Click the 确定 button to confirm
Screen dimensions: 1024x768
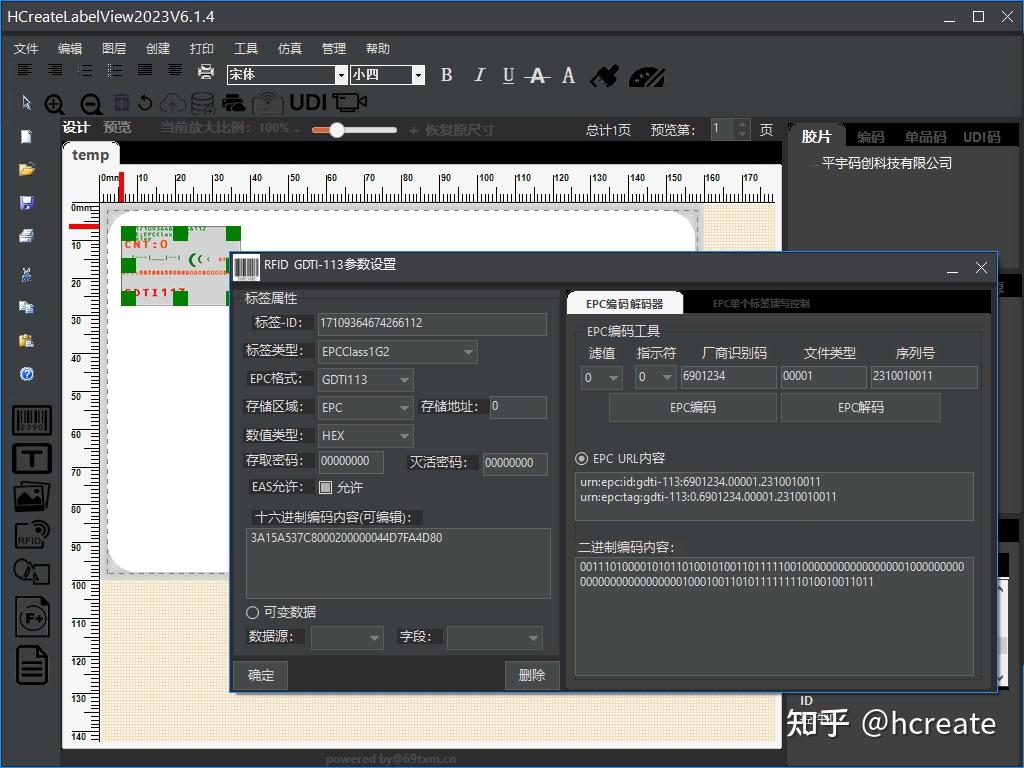260,675
